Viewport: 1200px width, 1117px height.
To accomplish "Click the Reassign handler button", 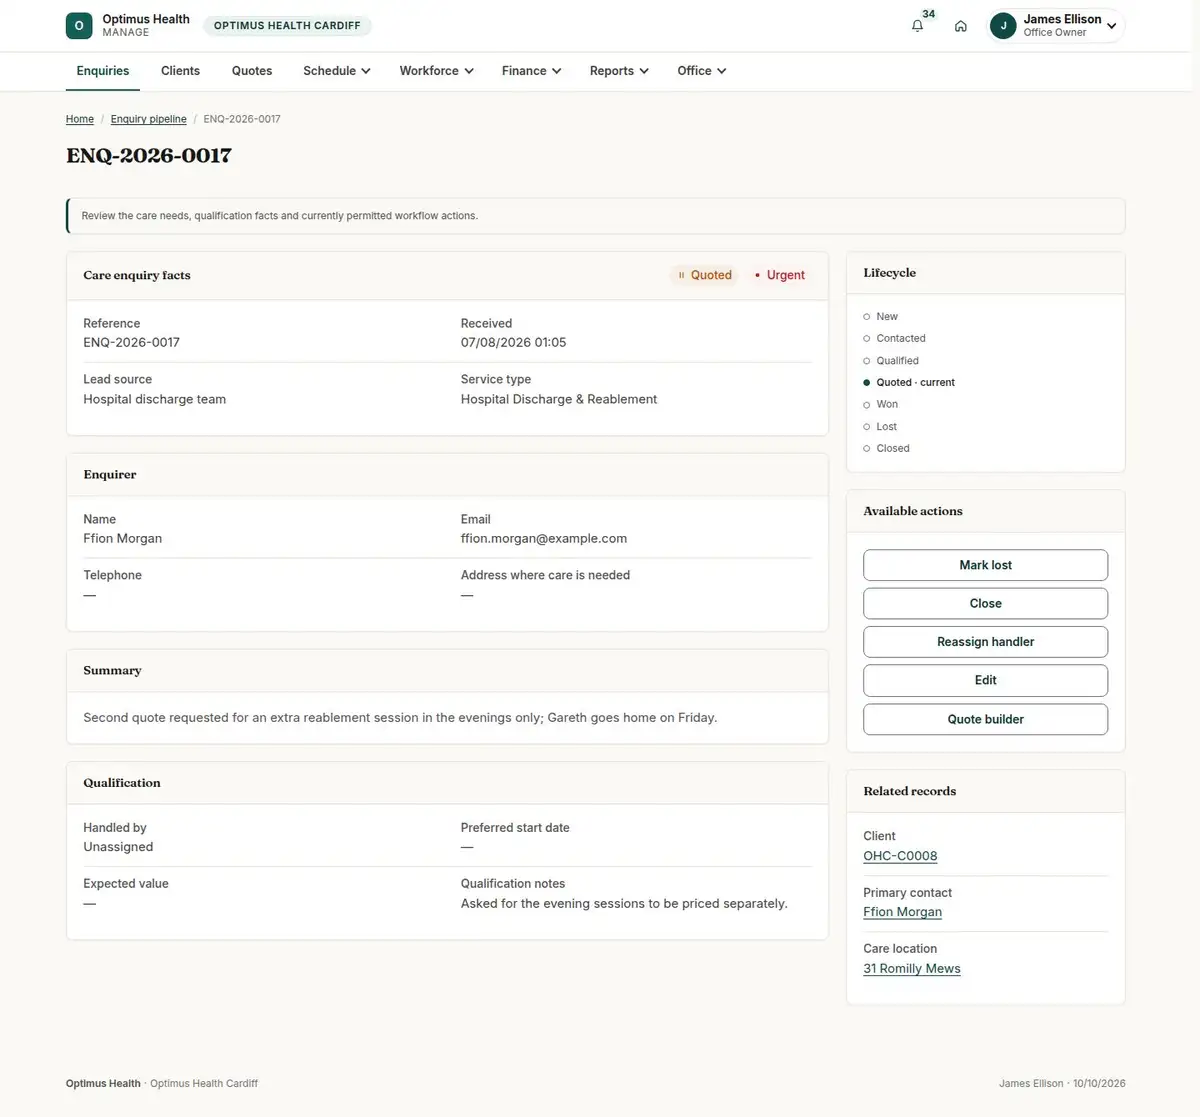I will click(985, 642).
